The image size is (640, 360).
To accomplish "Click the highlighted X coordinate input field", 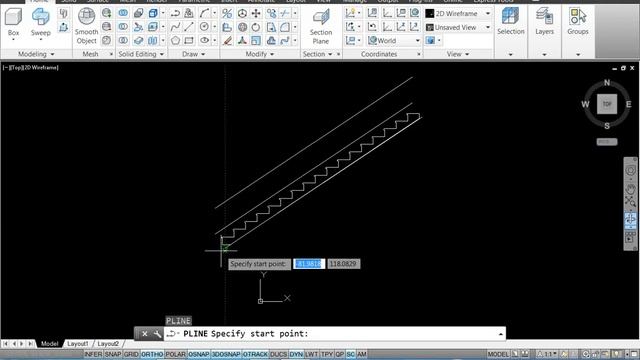I will (x=309, y=264).
